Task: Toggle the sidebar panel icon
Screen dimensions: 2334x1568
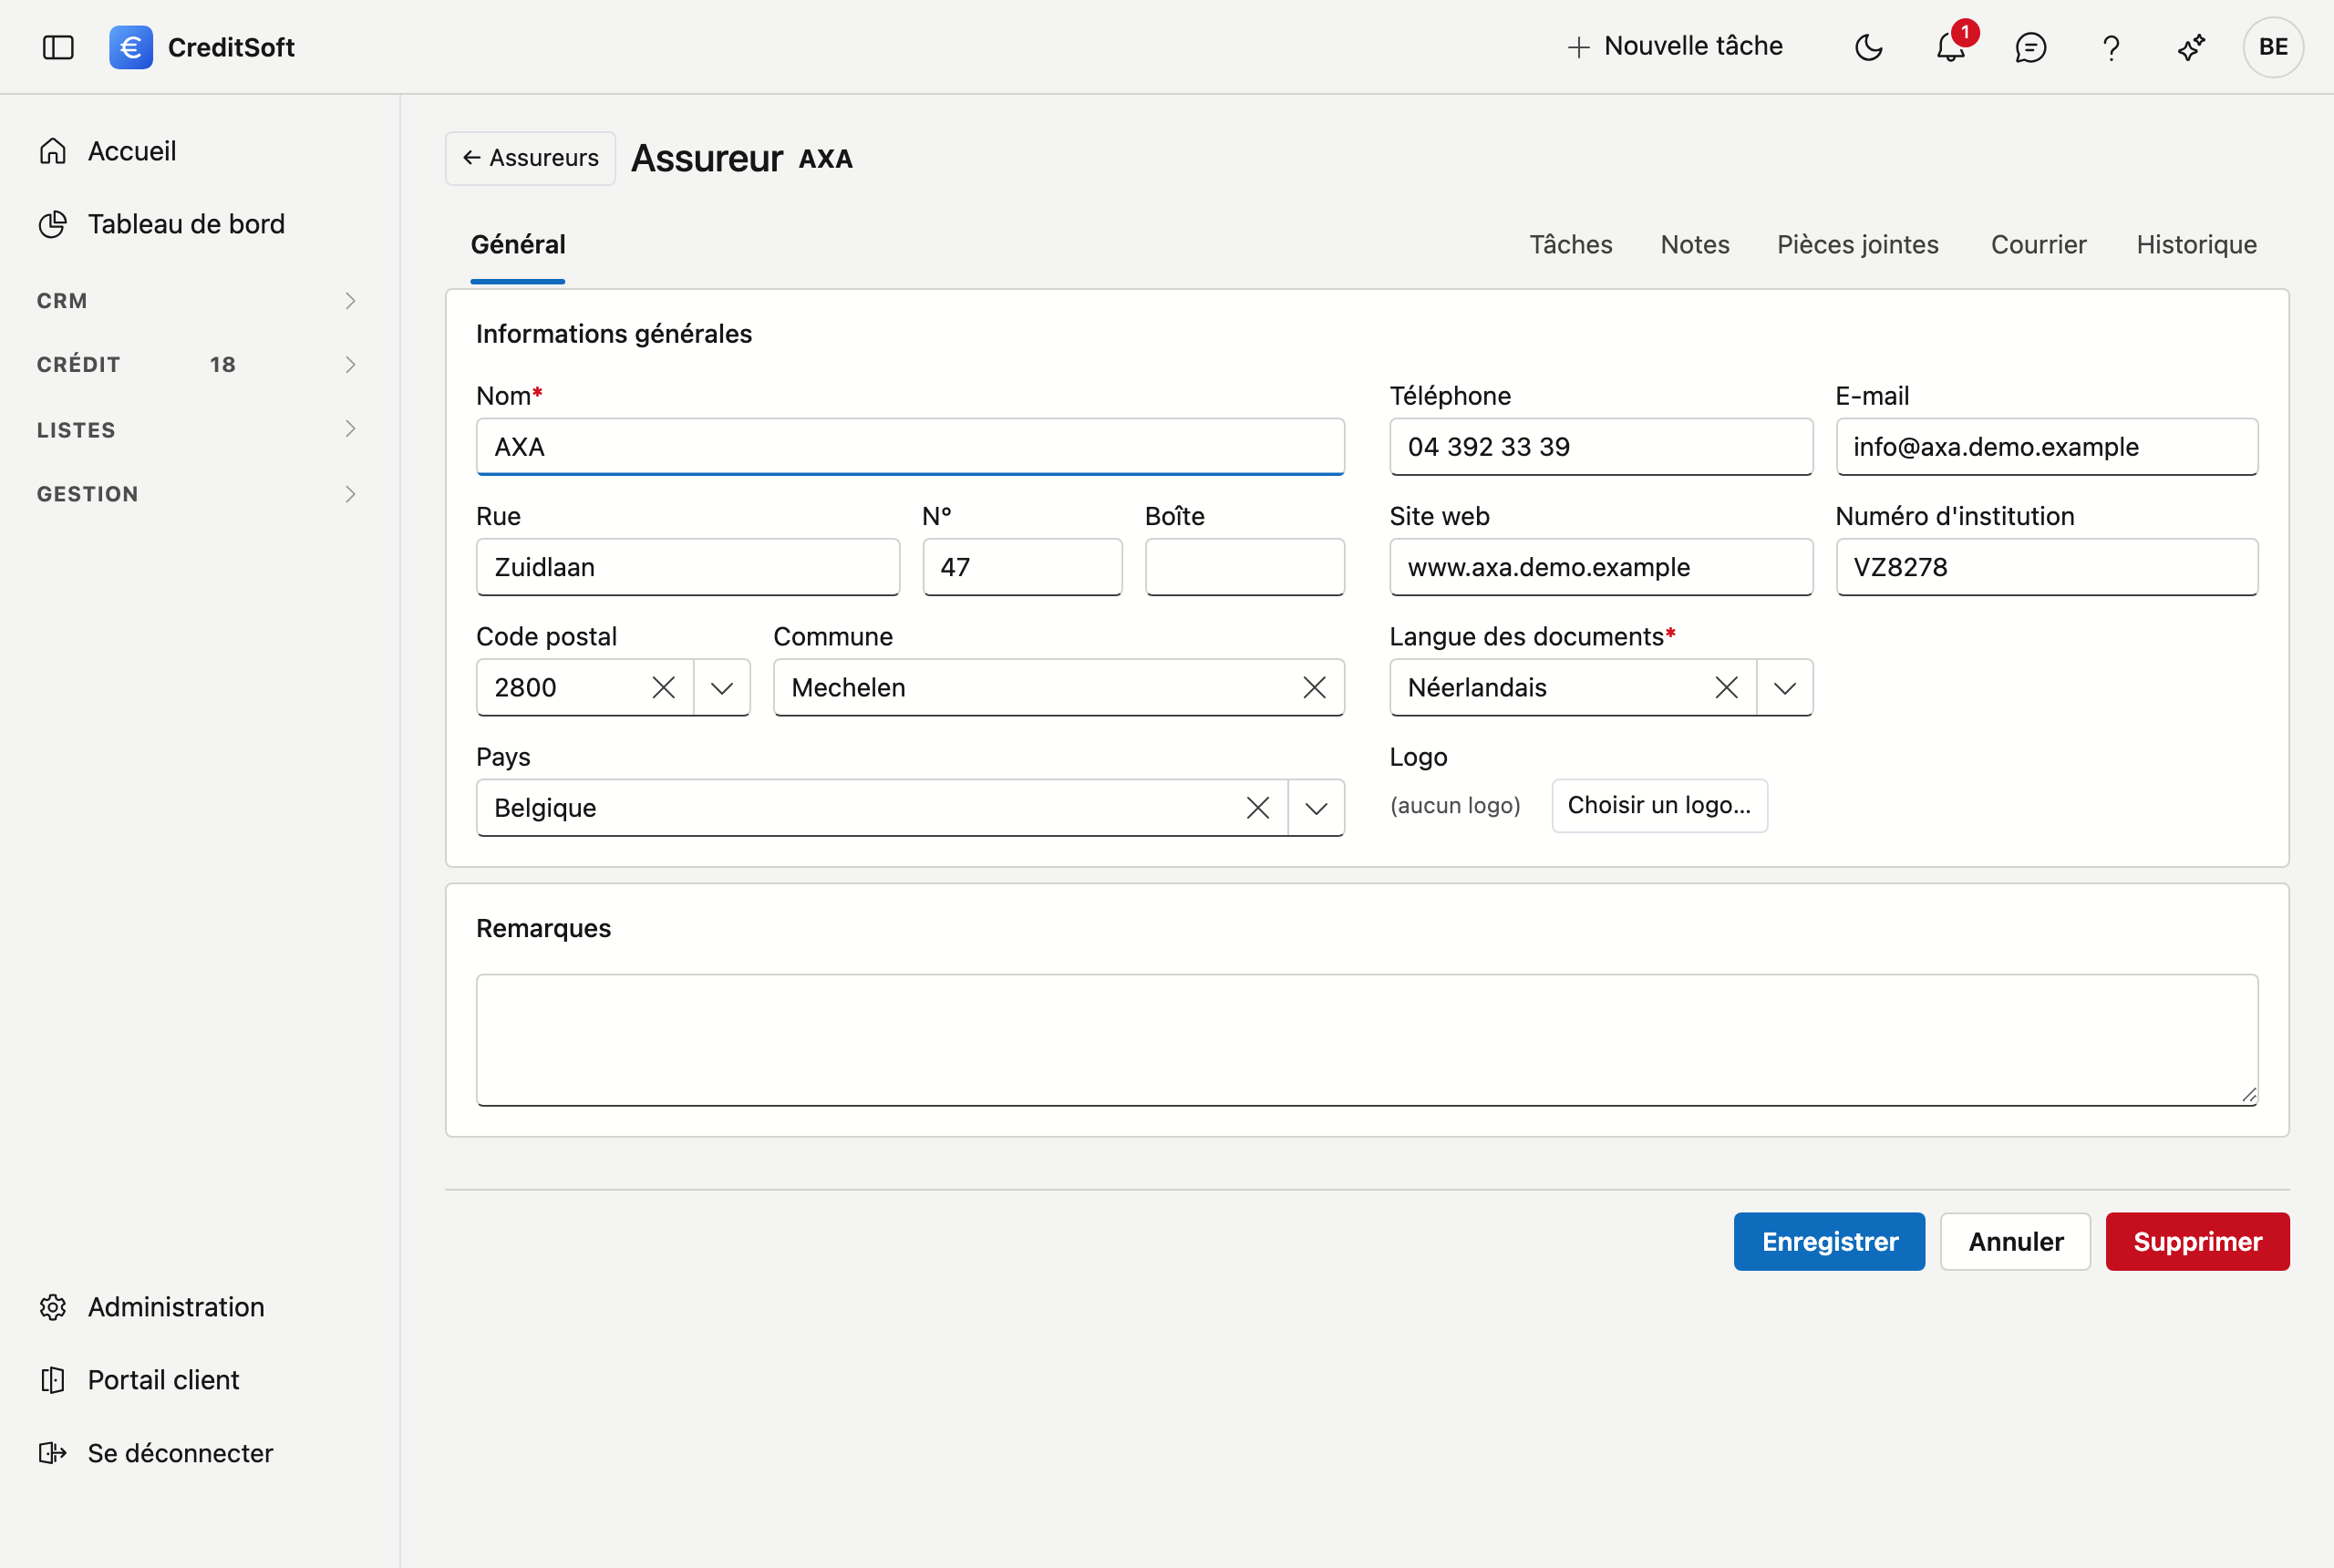Action: [x=58, y=47]
